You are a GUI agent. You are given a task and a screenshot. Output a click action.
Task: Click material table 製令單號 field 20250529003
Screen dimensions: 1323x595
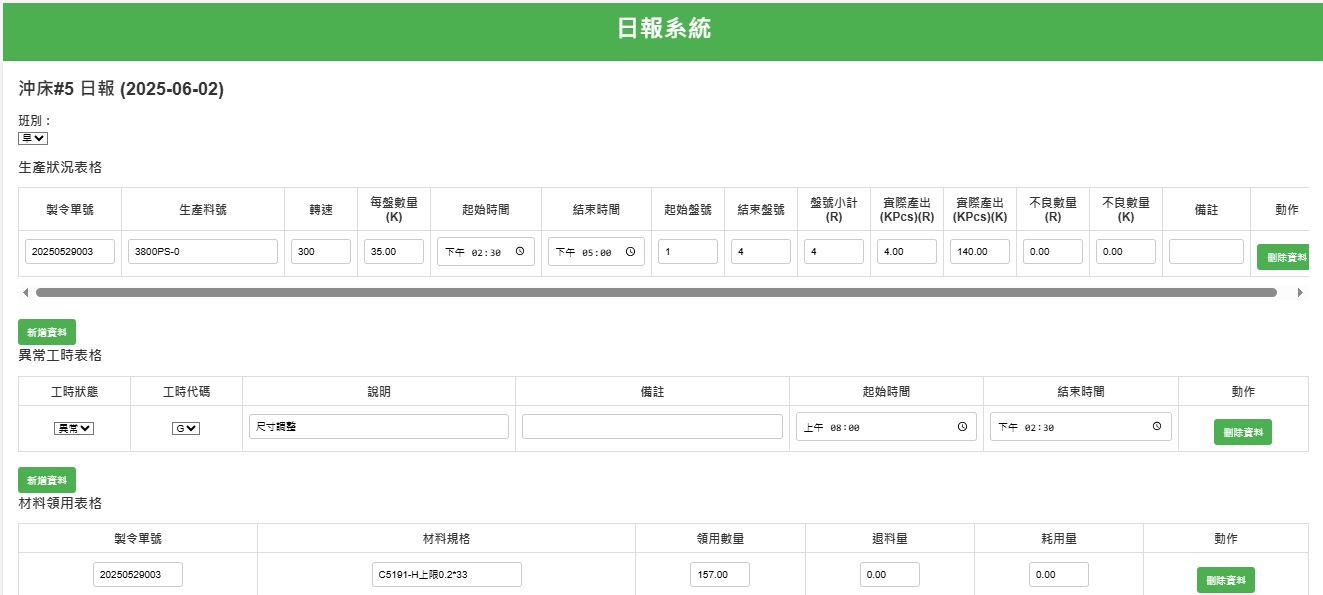pyautogui.click(x=138, y=575)
